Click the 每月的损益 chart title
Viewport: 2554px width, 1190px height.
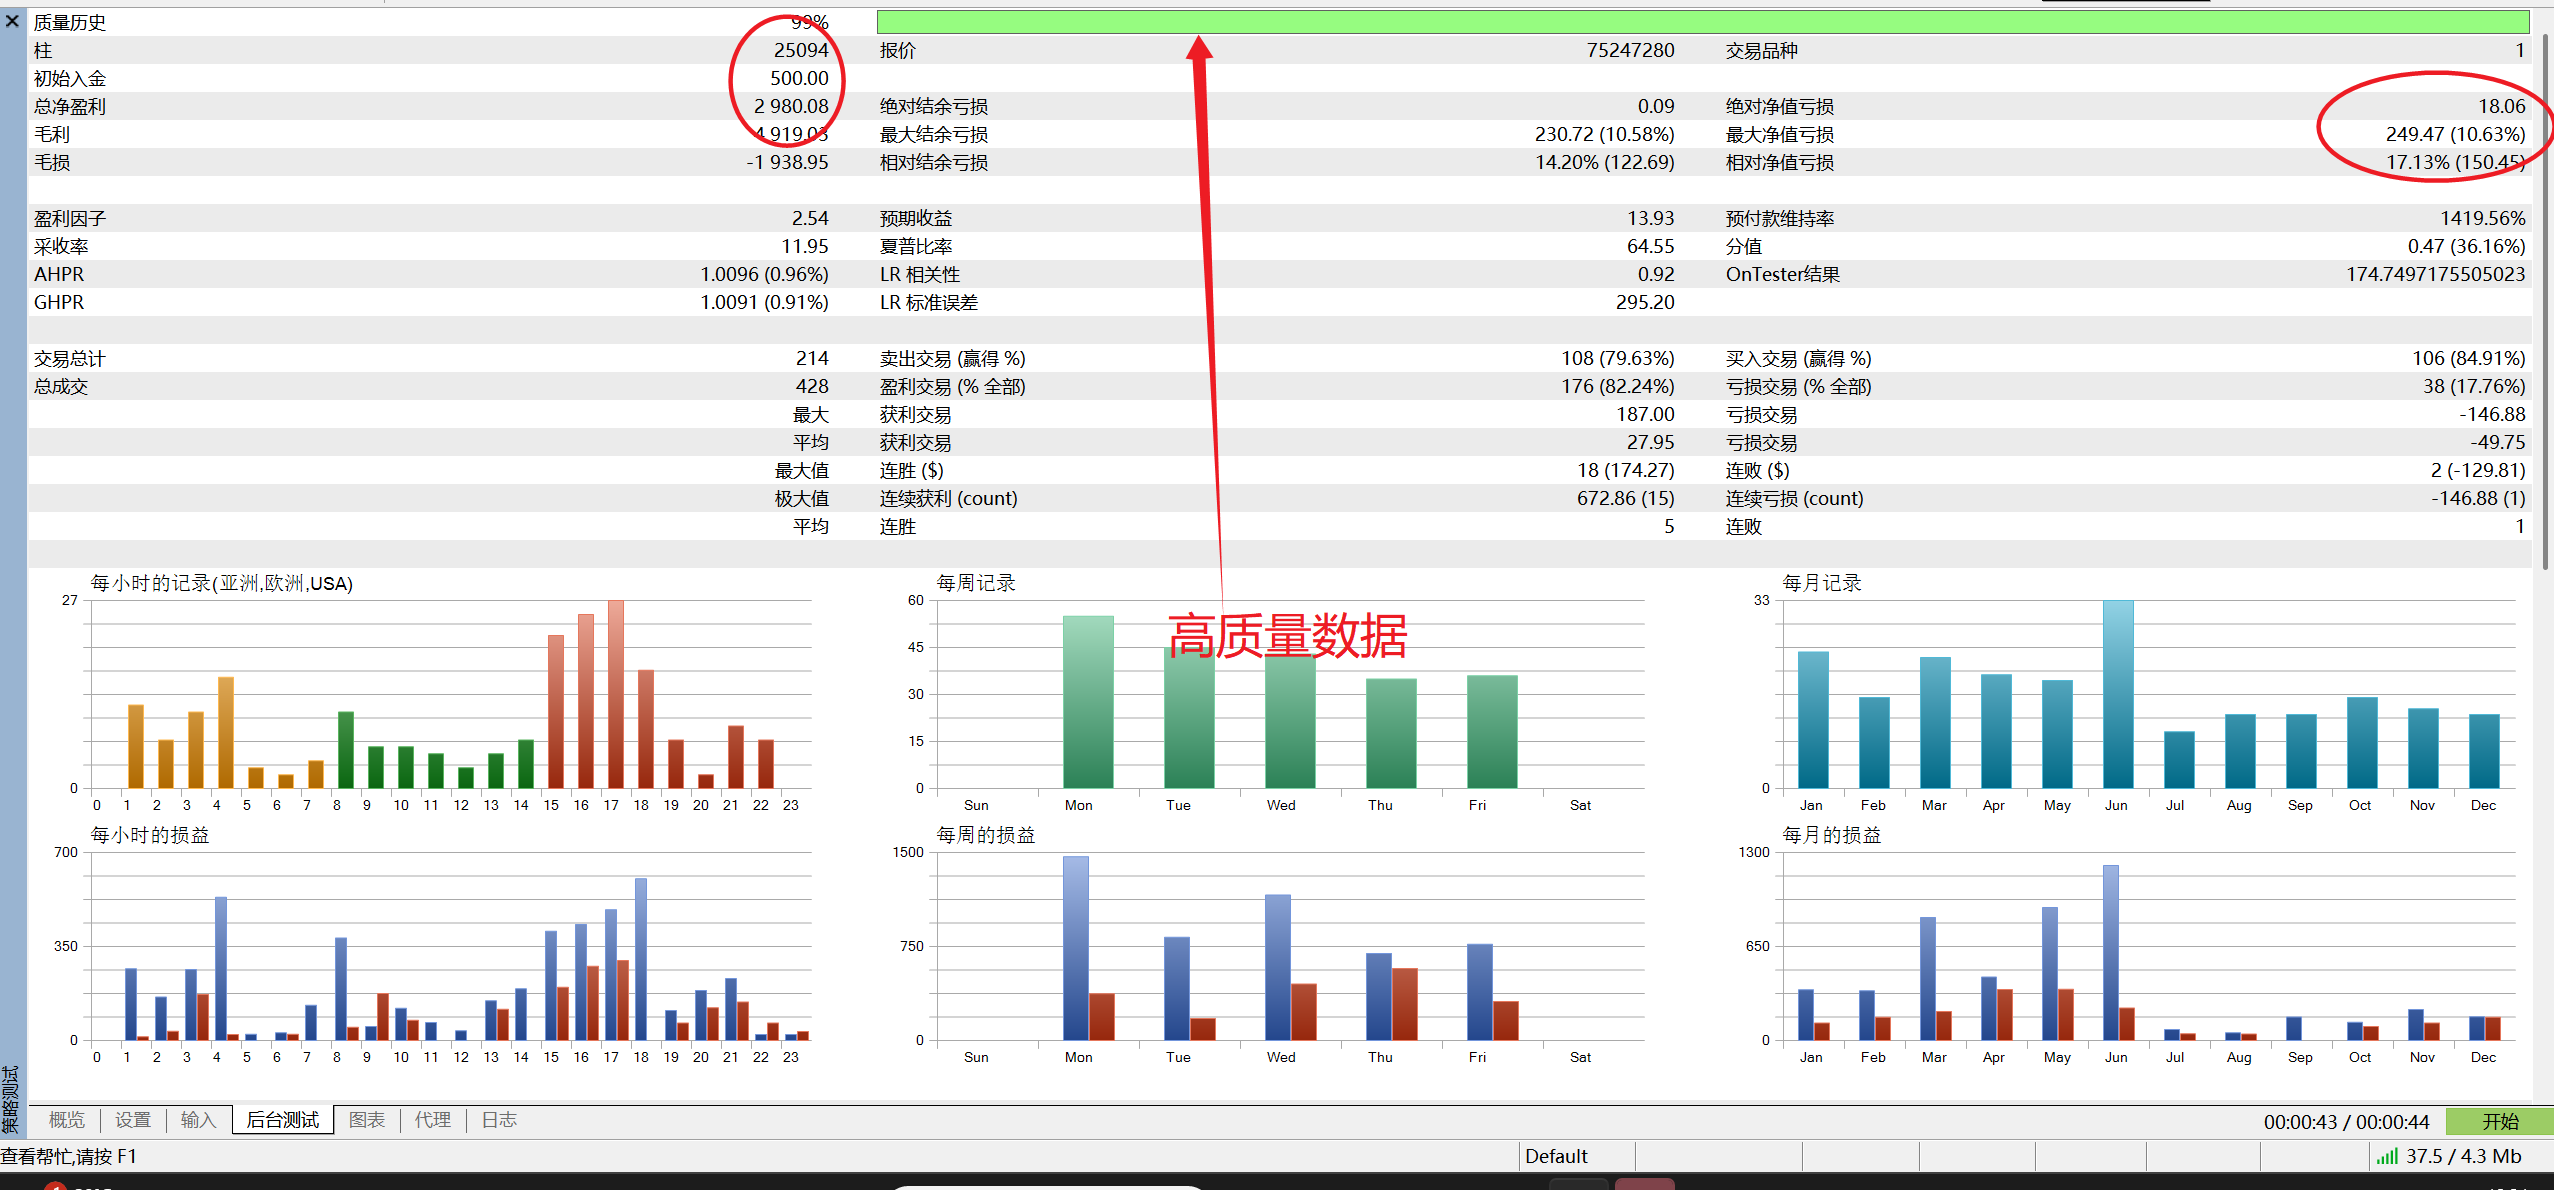[1832, 835]
